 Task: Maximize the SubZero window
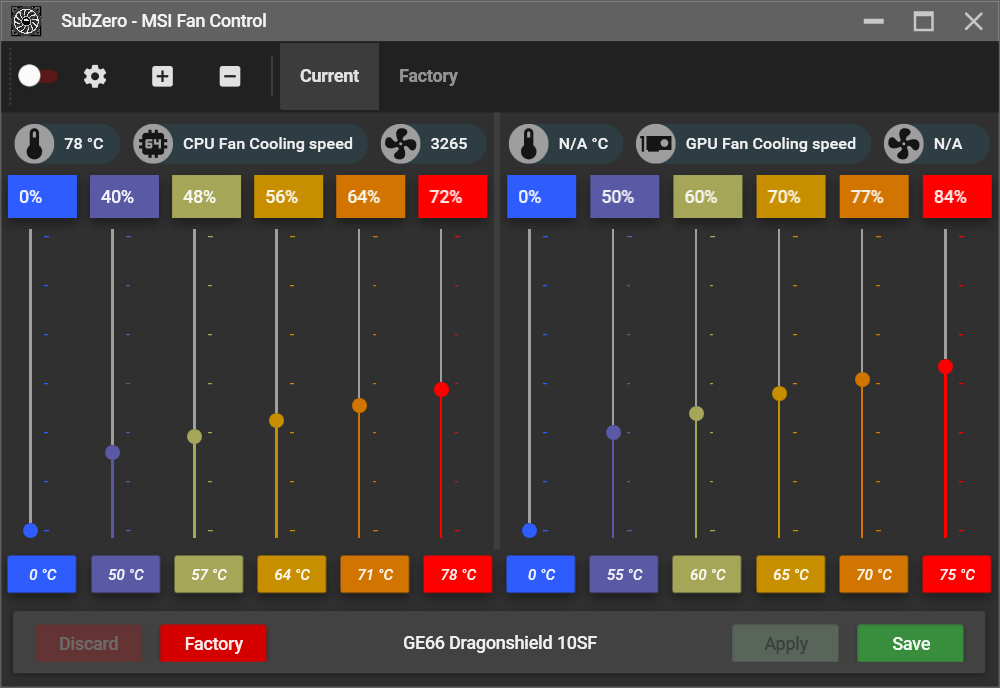pyautogui.click(x=923, y=21)
